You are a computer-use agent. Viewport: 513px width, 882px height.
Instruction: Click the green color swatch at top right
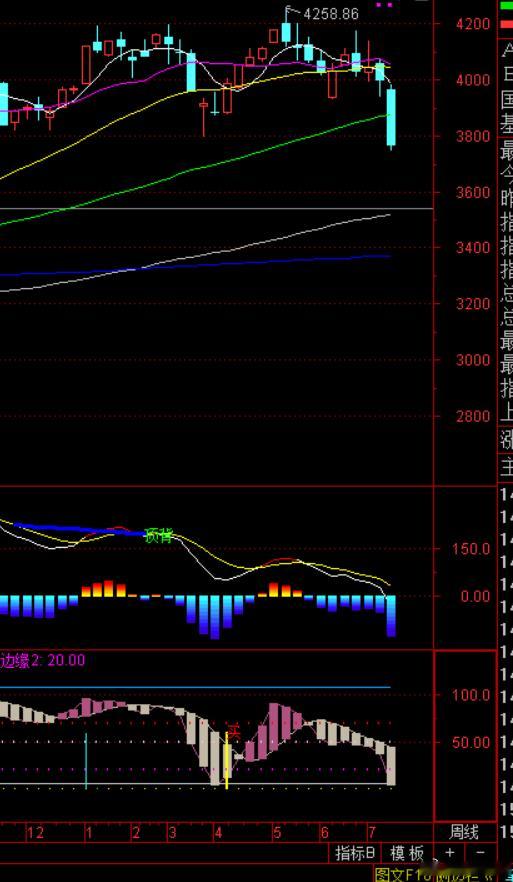[x=506, y=6]
